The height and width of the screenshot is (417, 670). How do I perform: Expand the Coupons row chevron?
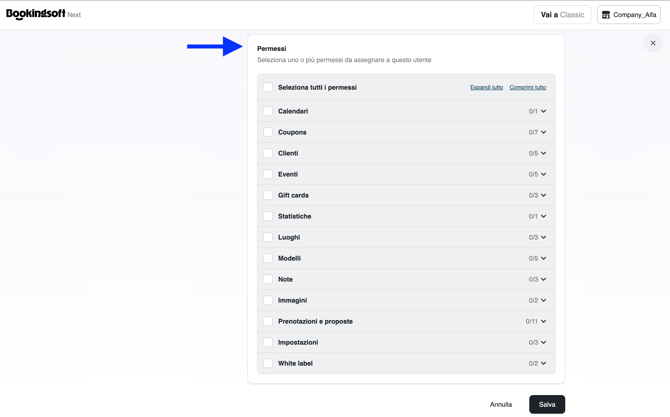(544, 132)
